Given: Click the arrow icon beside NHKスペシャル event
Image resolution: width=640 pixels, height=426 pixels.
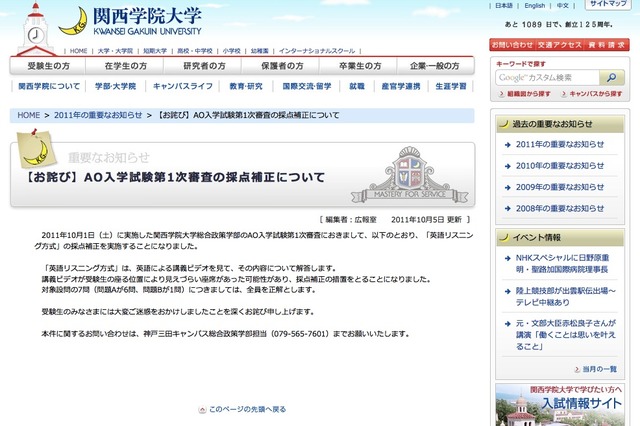Looking at the screenshot, I should (x=508, y=258).
